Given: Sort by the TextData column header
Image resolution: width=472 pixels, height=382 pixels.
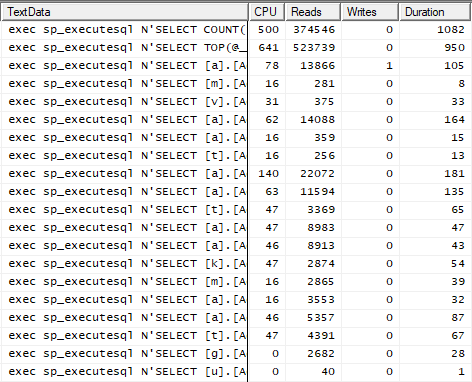Looking at the screenshot, I should (125, 12).
